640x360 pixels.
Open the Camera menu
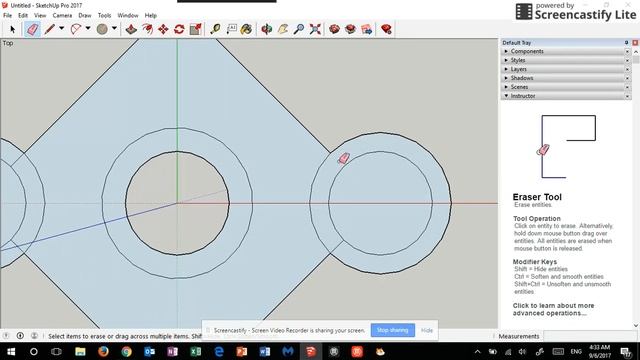click(x=62, y=16)
